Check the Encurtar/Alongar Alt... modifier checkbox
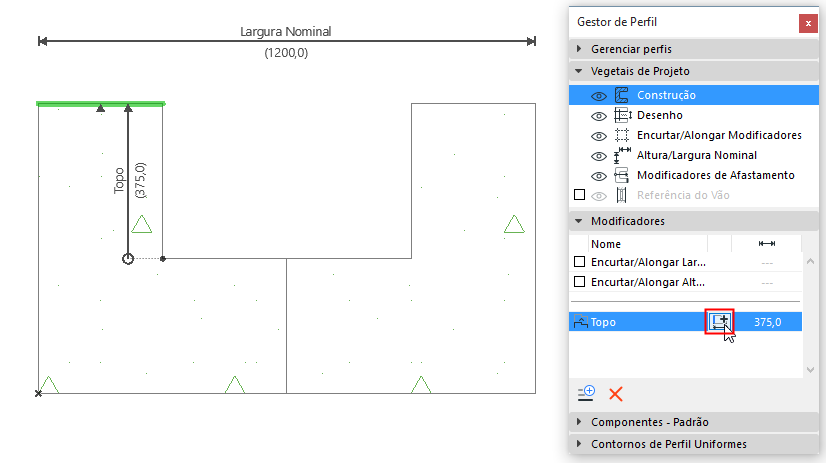This screenshot has height=463, width=826. coord(579,282)
